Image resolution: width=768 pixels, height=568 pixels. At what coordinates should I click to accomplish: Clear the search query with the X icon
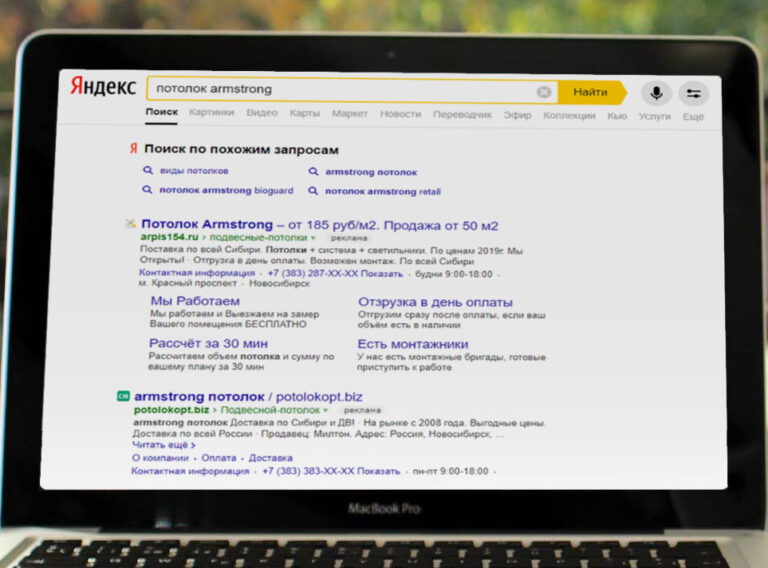pos(544,92)
